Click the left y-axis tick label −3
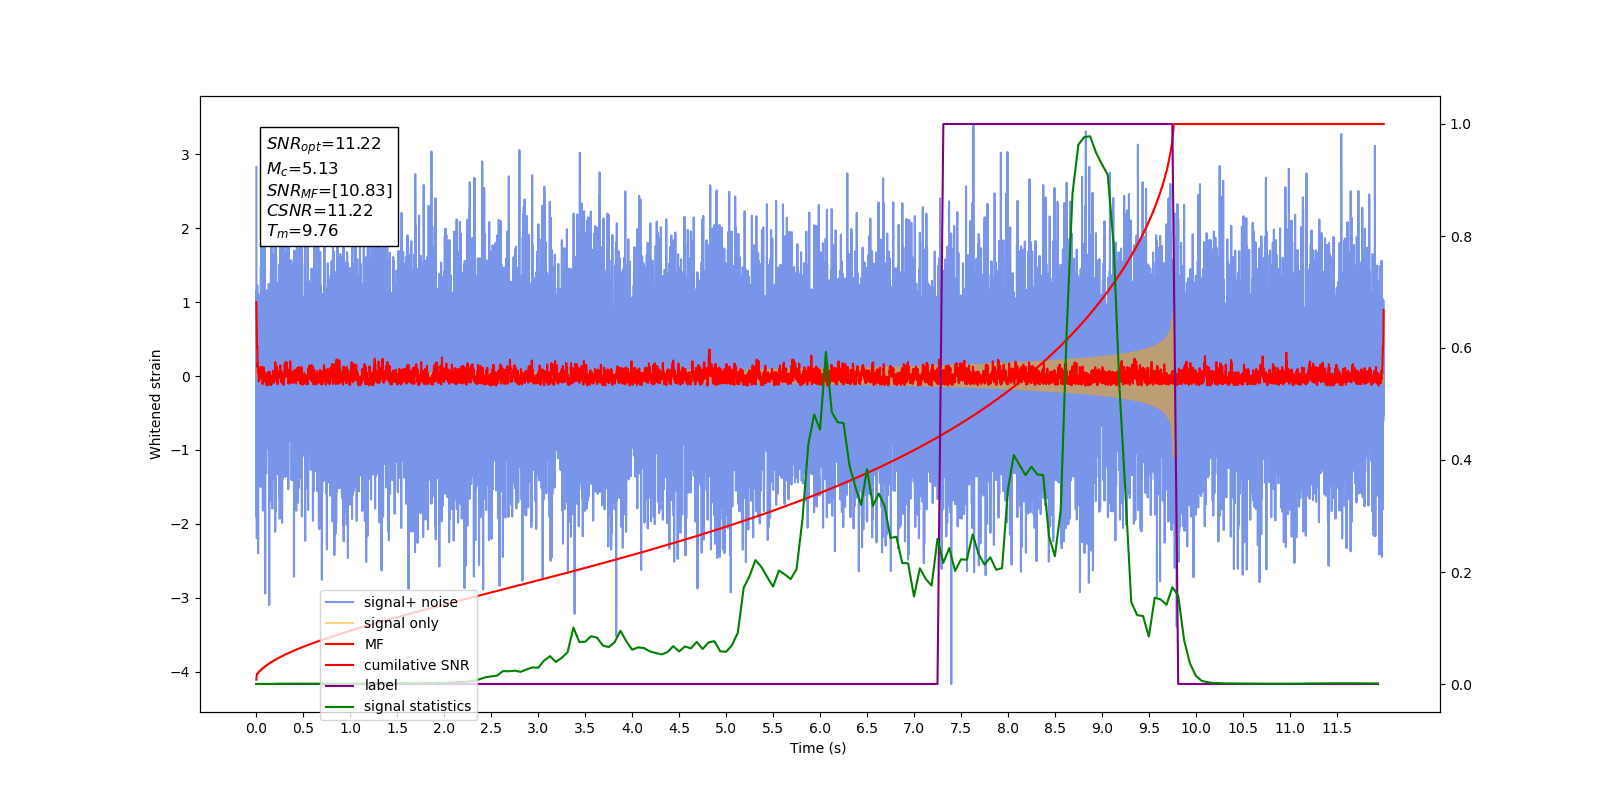1600x800 pixels. coord(180,598)
